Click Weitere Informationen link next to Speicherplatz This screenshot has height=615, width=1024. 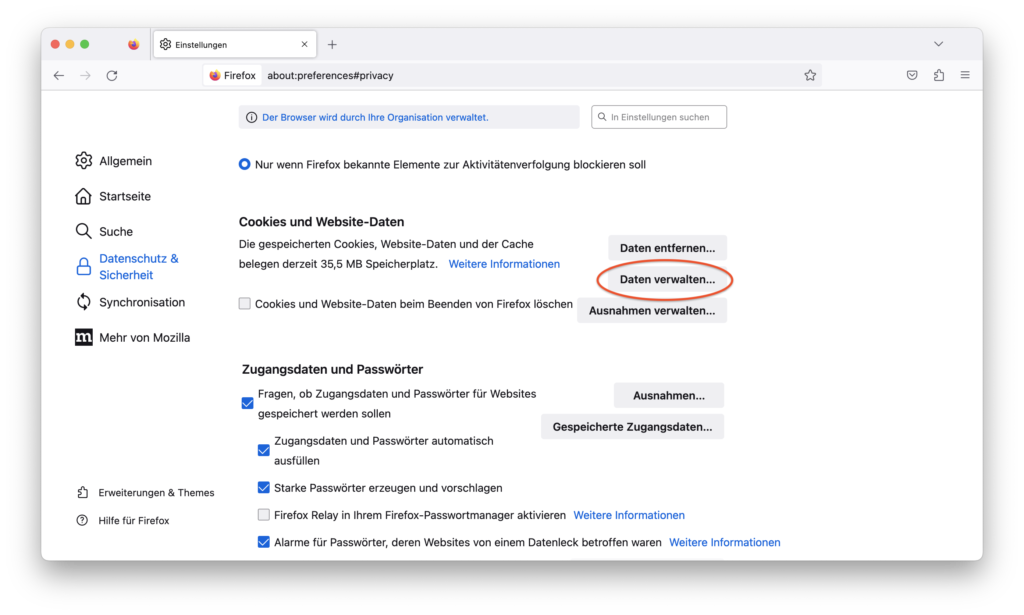click(504, 264)
